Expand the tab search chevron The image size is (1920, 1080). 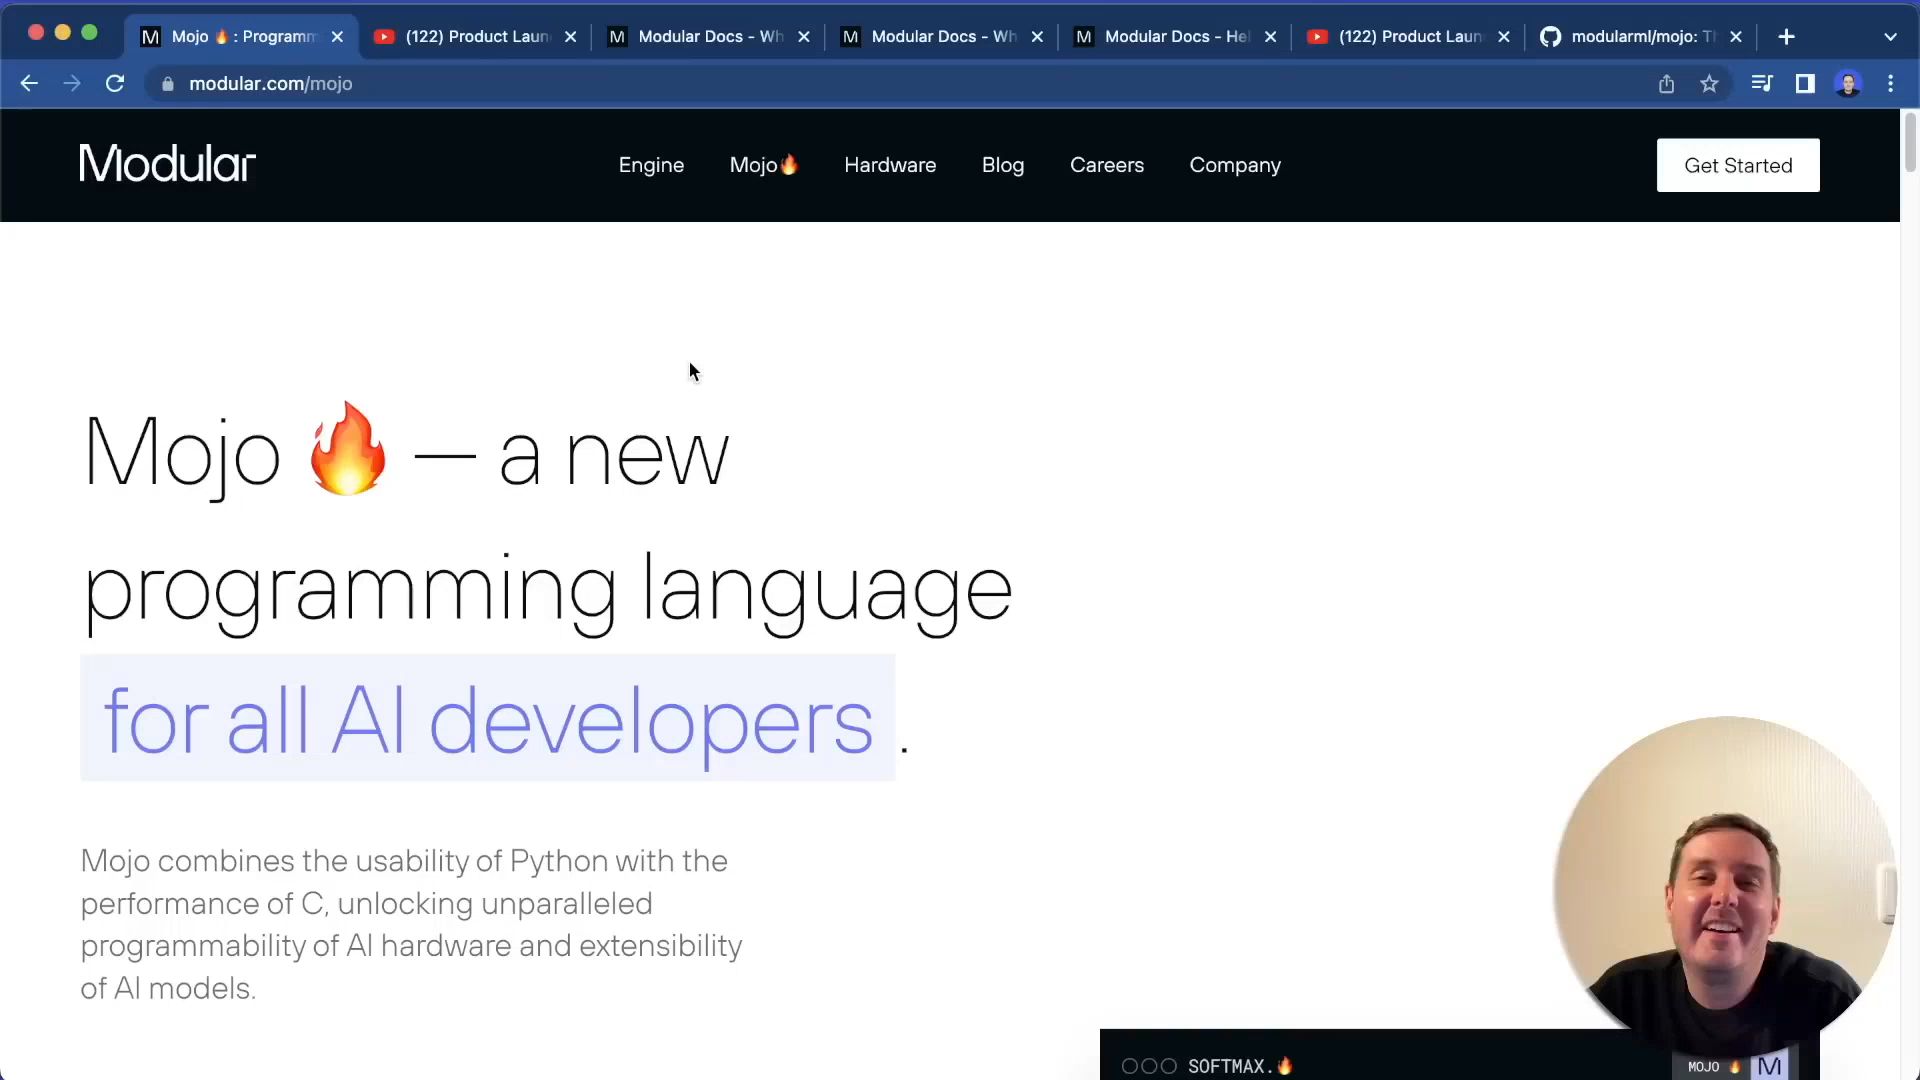click(1890, 37)
